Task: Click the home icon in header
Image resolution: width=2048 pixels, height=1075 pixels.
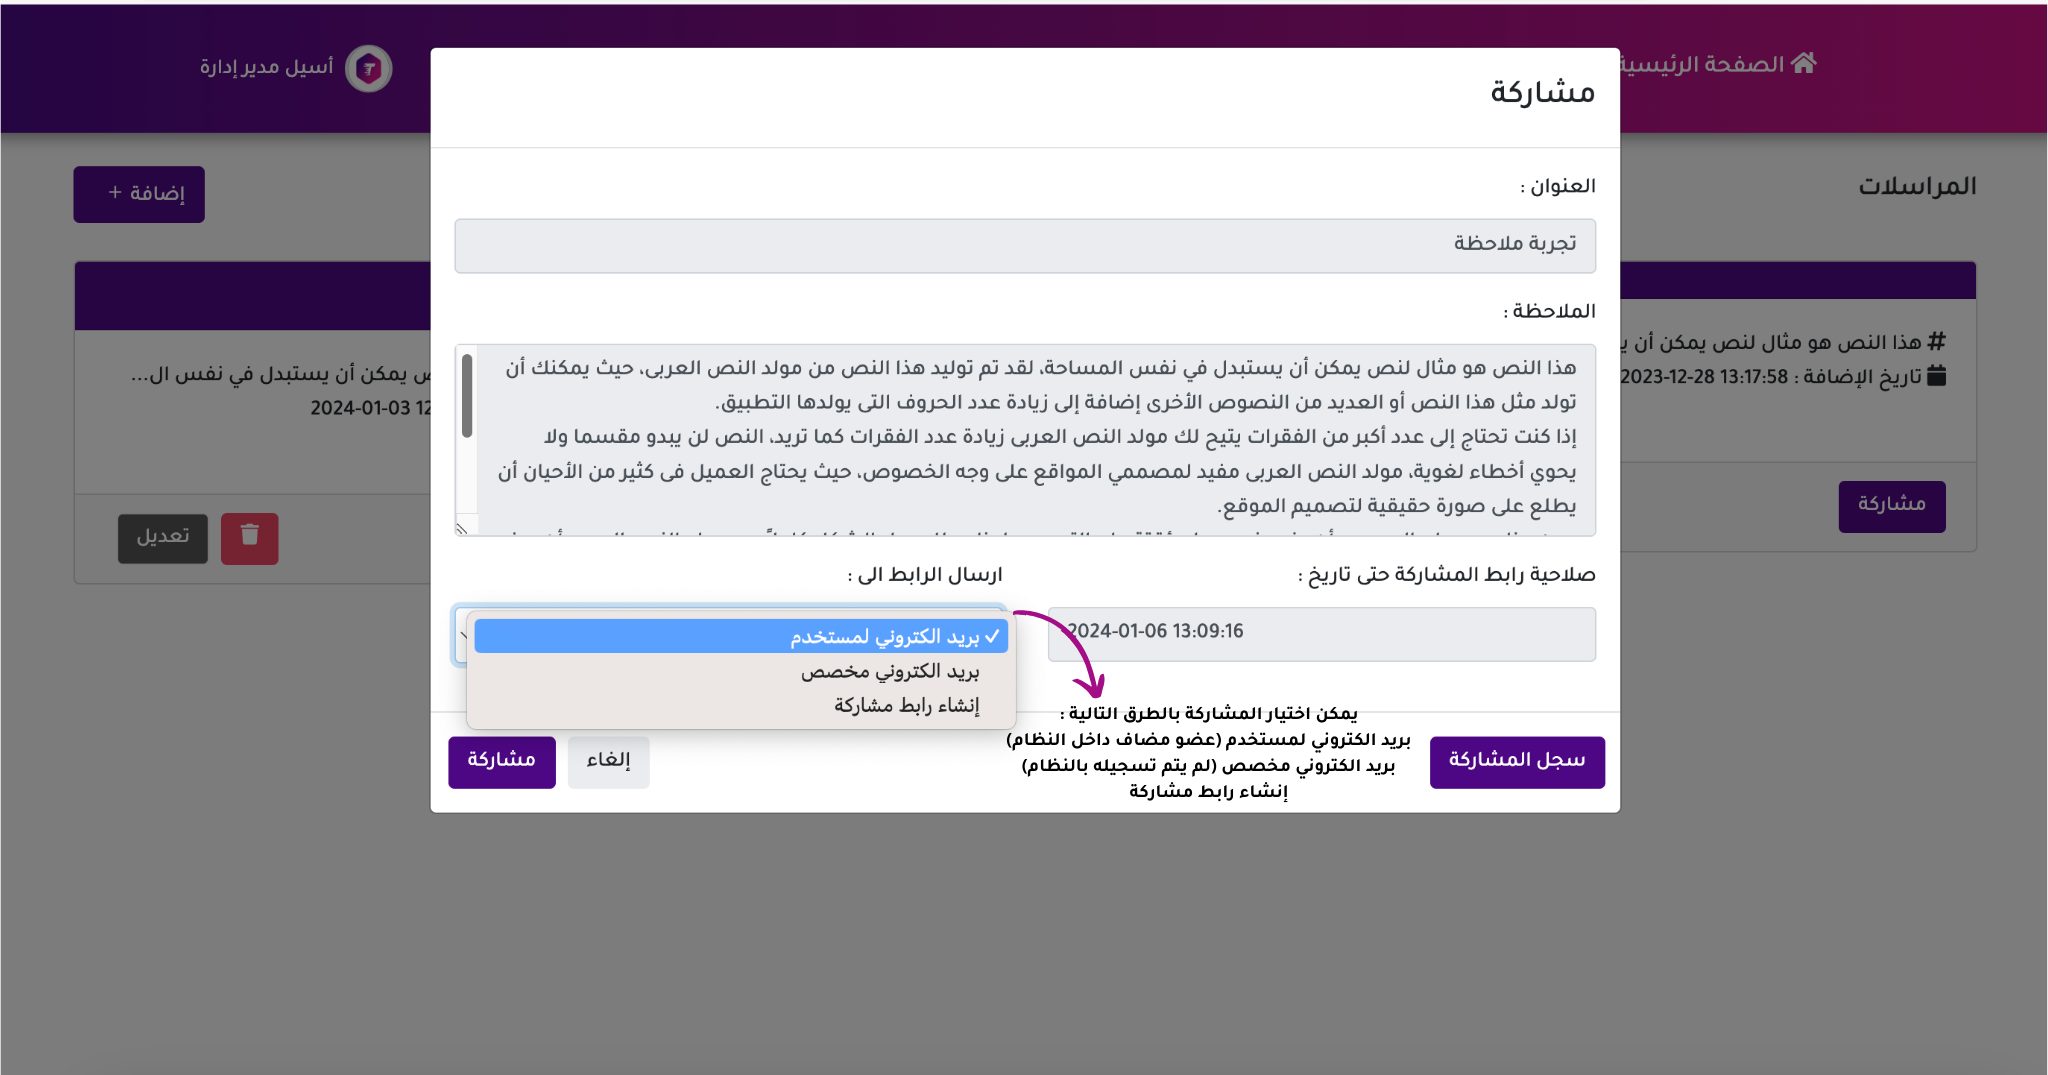Action: (x=1804, y=63)
